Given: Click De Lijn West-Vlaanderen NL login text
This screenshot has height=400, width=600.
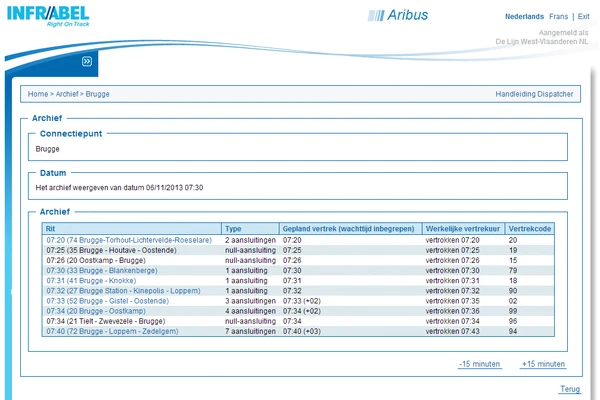Looking at the screenshot, I should pyautogui.click(x=542, y=41).
